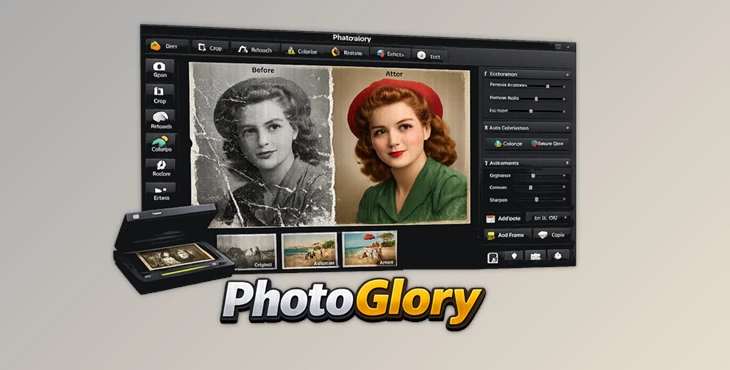Image resolution: width=730 pixels, height=370 pixels.
Task: Open the first top toolbar tab with orange icon
Action: coord(167,46)
